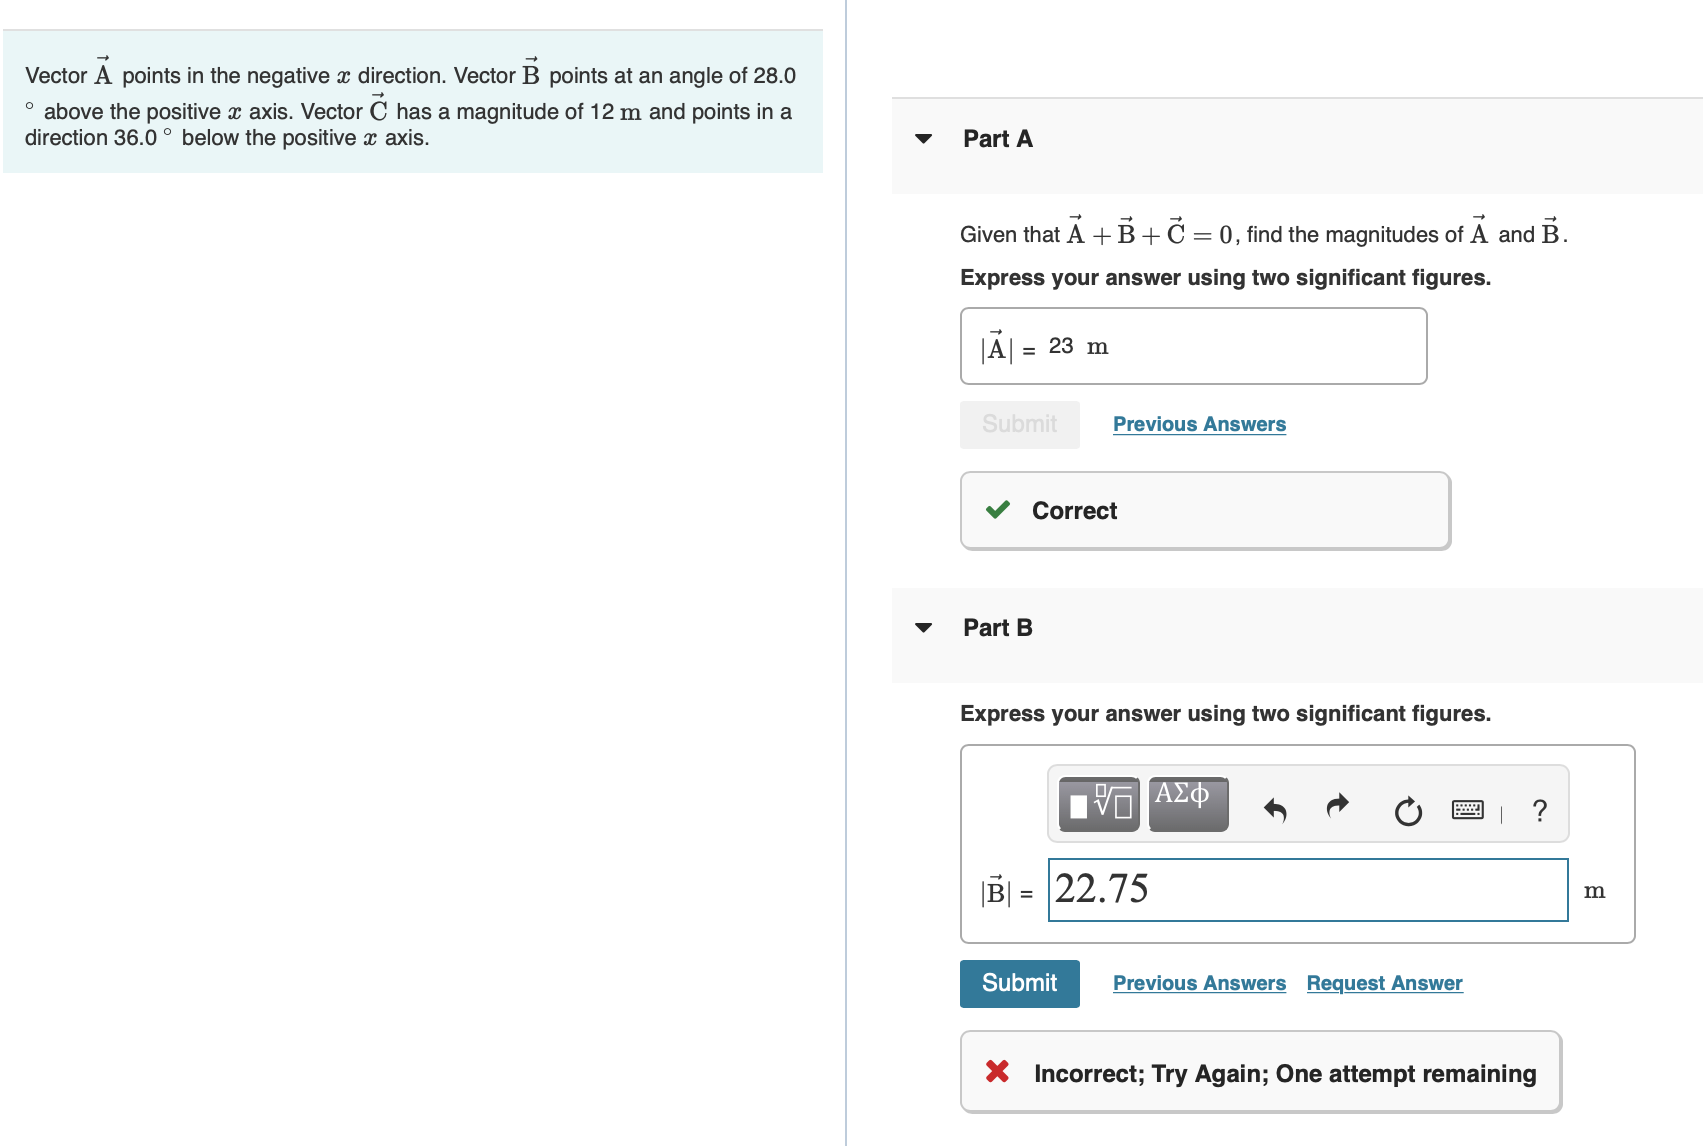This screenshot has width=1703, height=1146.
Task: Click the red X on incorrect message
Action: 997,1072
